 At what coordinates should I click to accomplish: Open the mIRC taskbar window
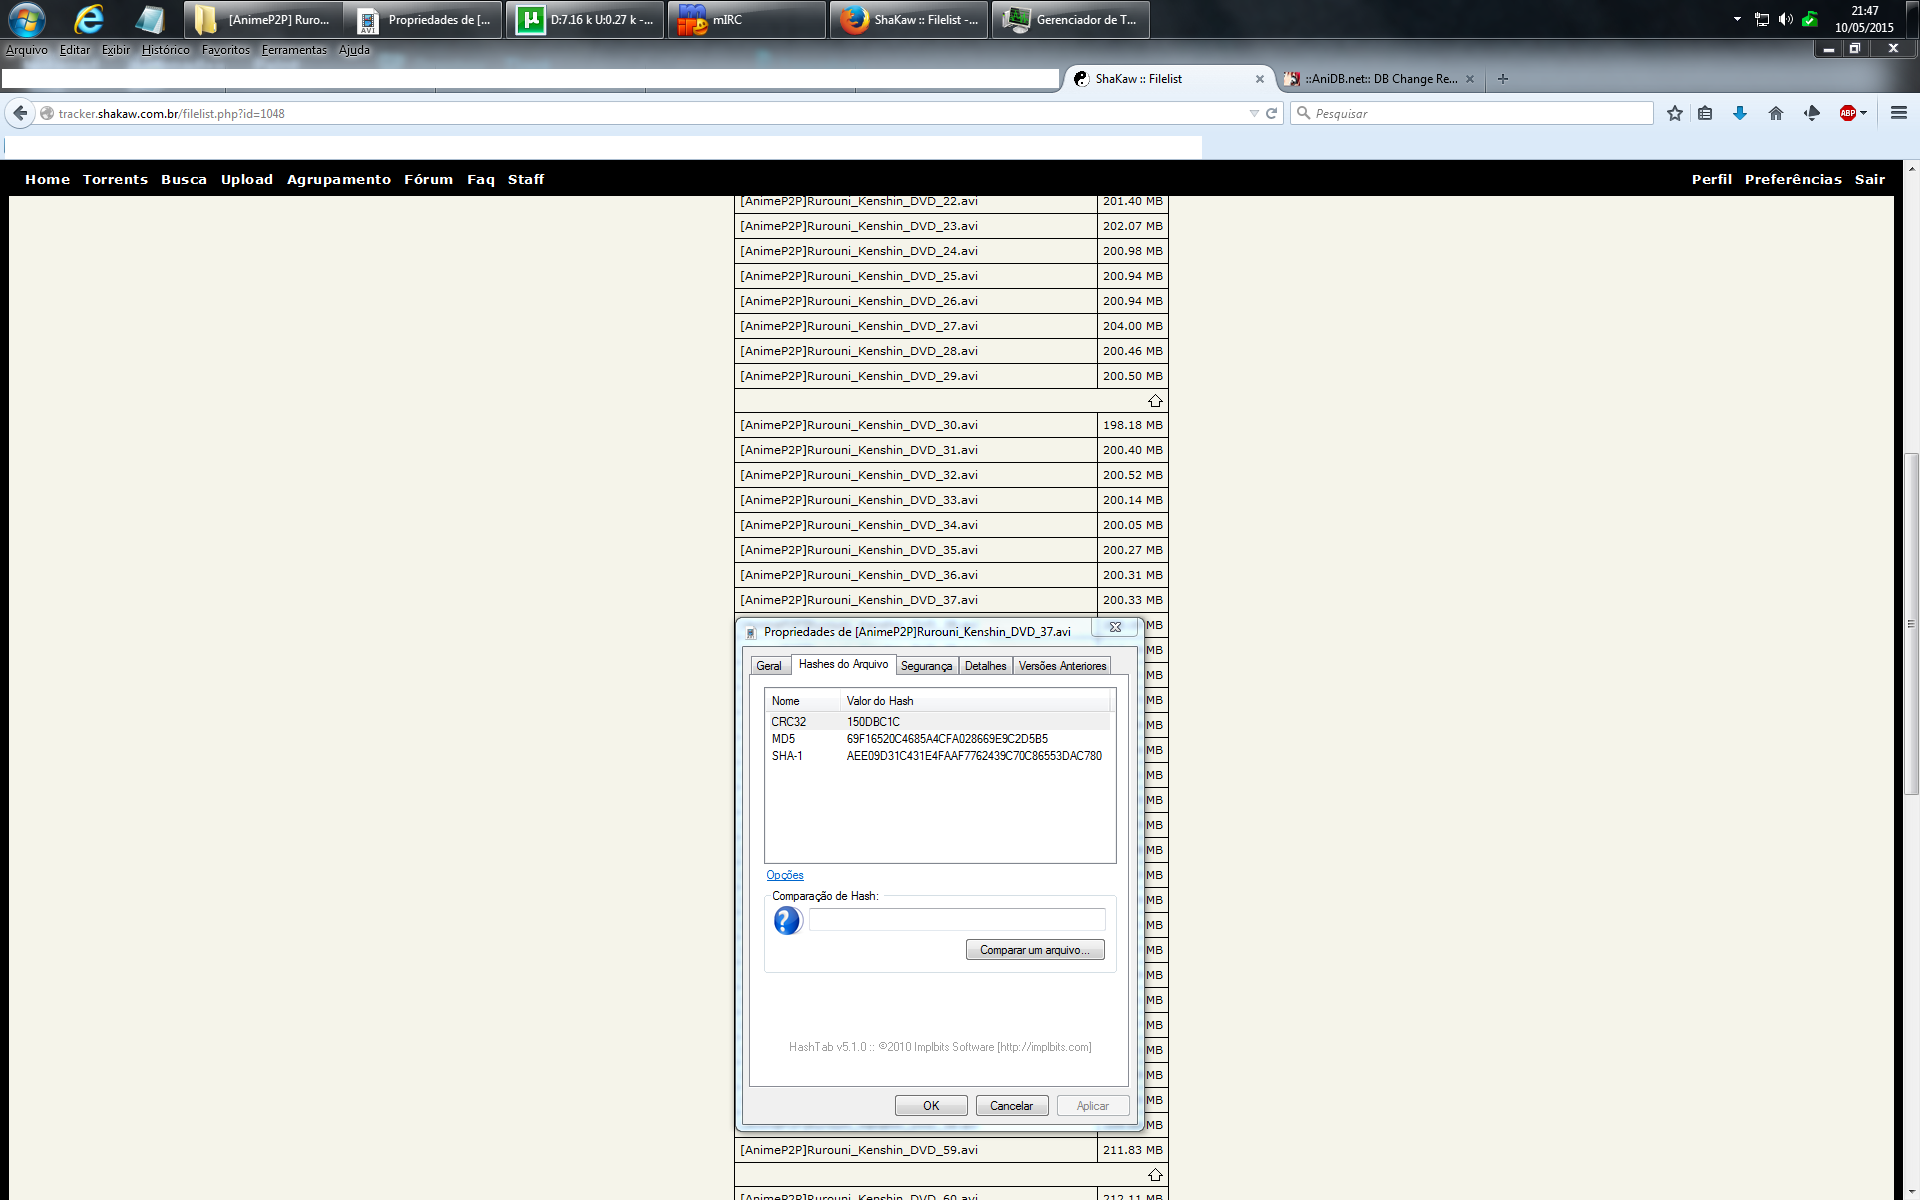click(x=746, y=19)
